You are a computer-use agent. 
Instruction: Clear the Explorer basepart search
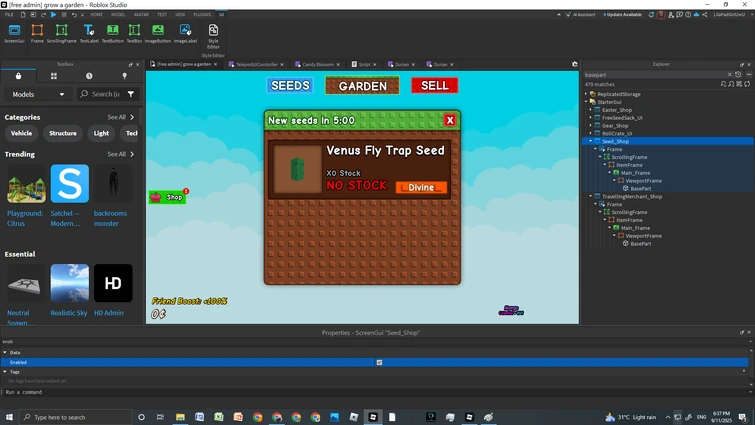[x=729, y=75]
